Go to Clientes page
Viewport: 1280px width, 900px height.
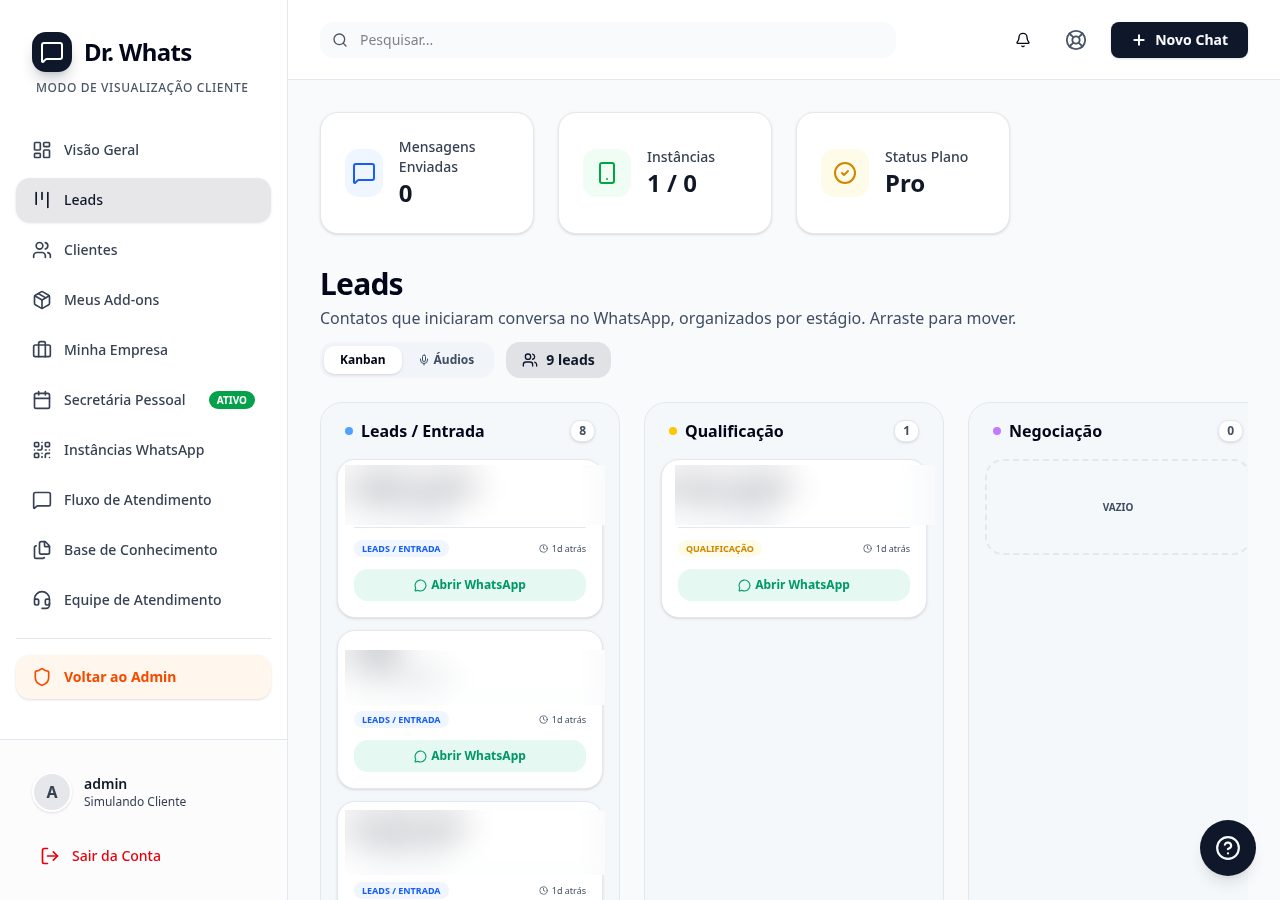[143, 250]
